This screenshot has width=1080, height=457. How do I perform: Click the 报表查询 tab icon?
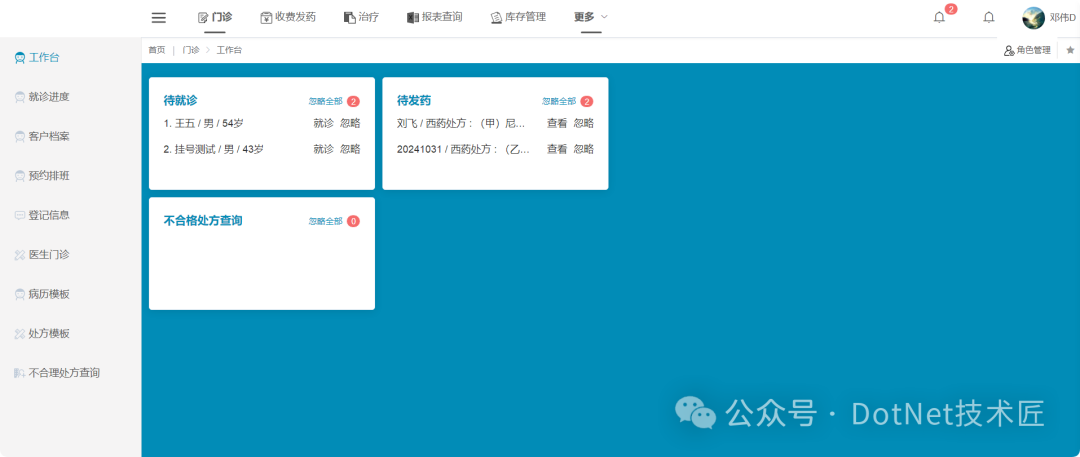coord(413,18)
